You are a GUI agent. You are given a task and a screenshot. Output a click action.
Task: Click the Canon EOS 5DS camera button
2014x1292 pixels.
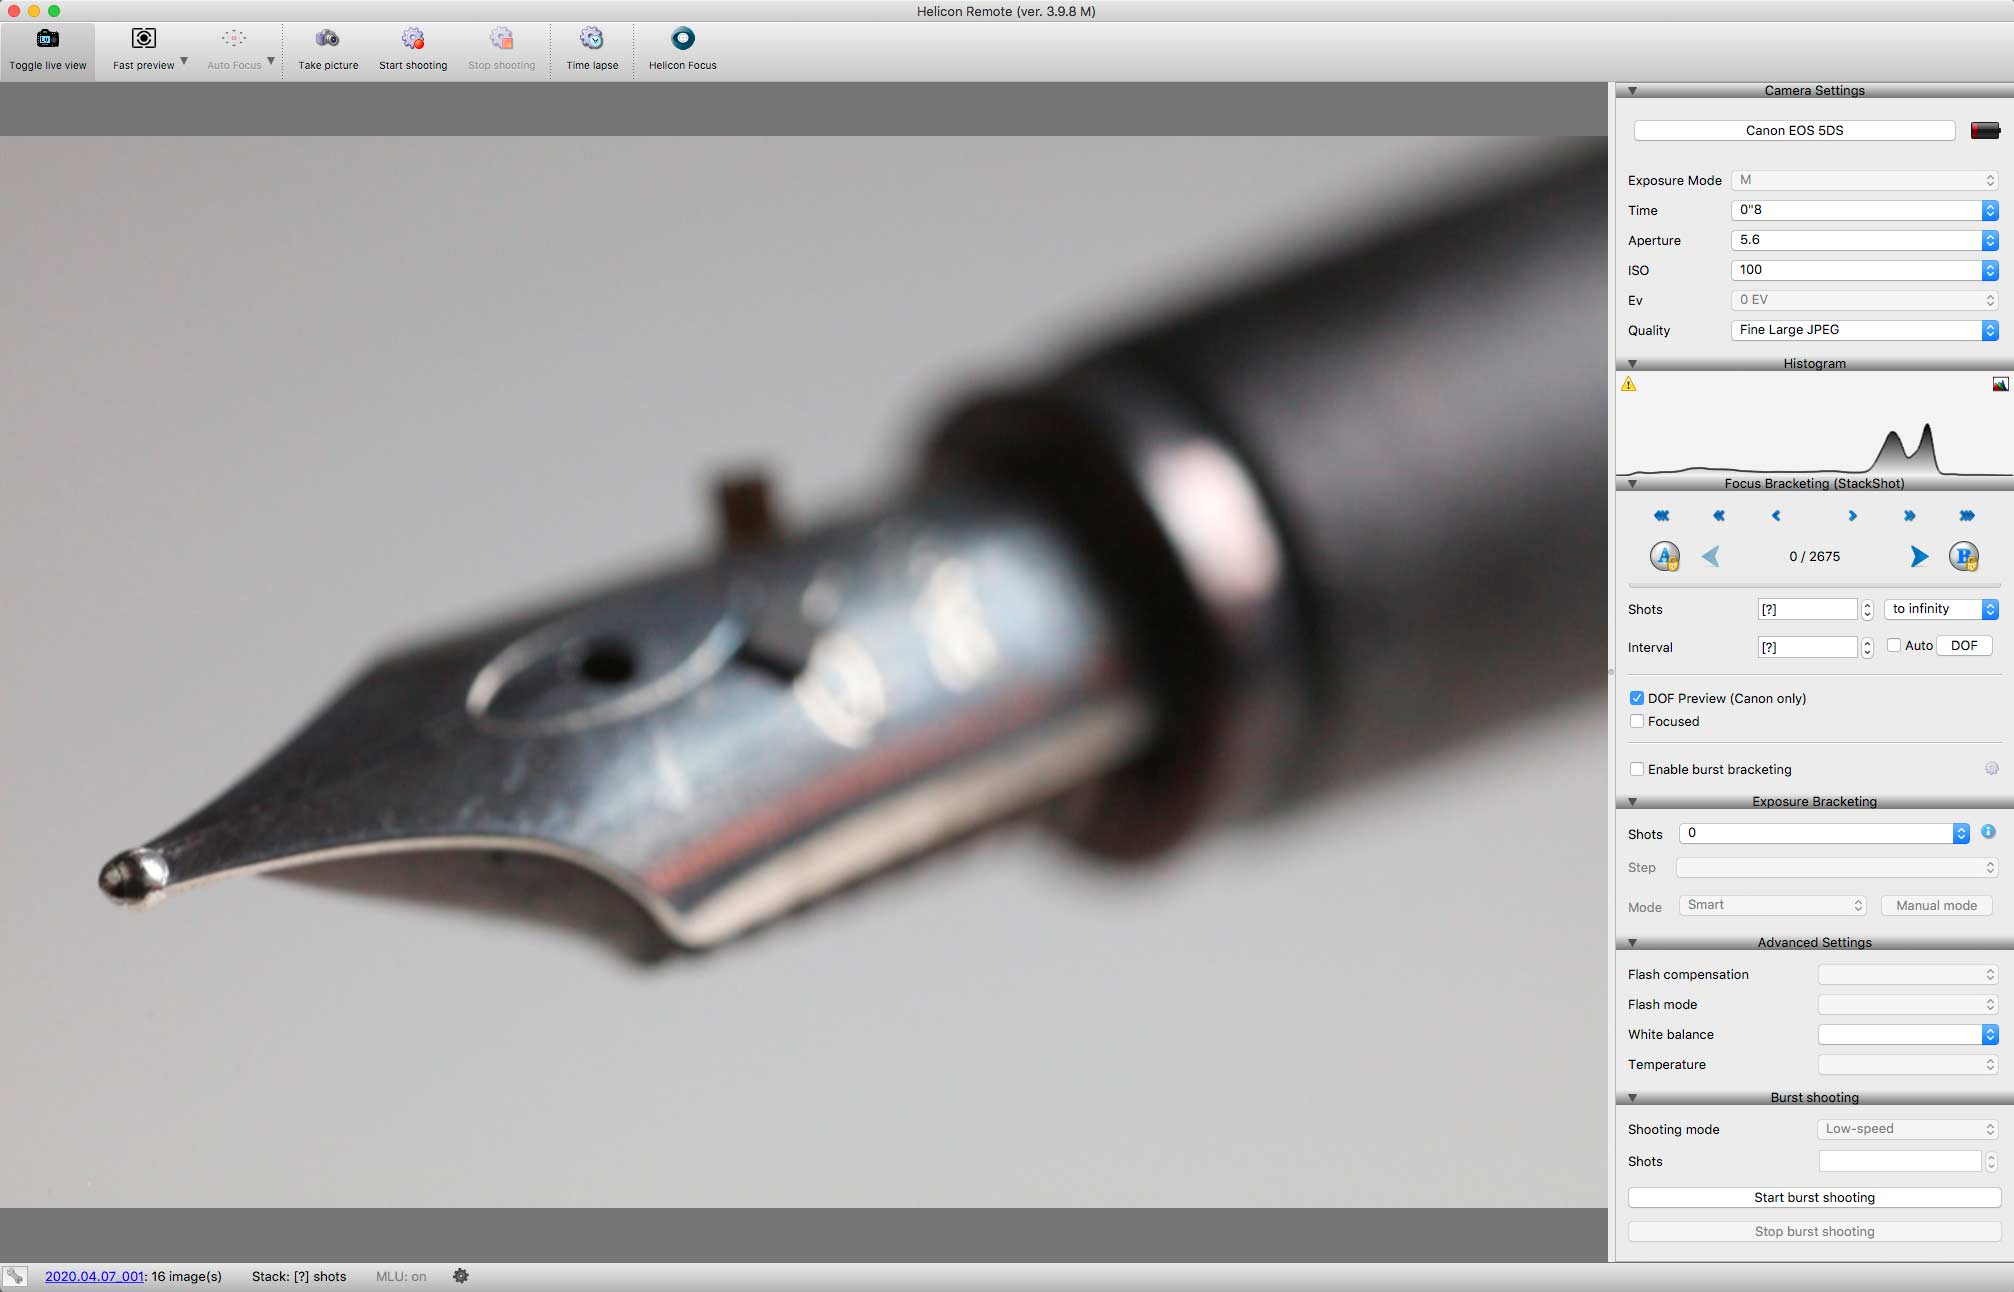[x=1794, y=130]
